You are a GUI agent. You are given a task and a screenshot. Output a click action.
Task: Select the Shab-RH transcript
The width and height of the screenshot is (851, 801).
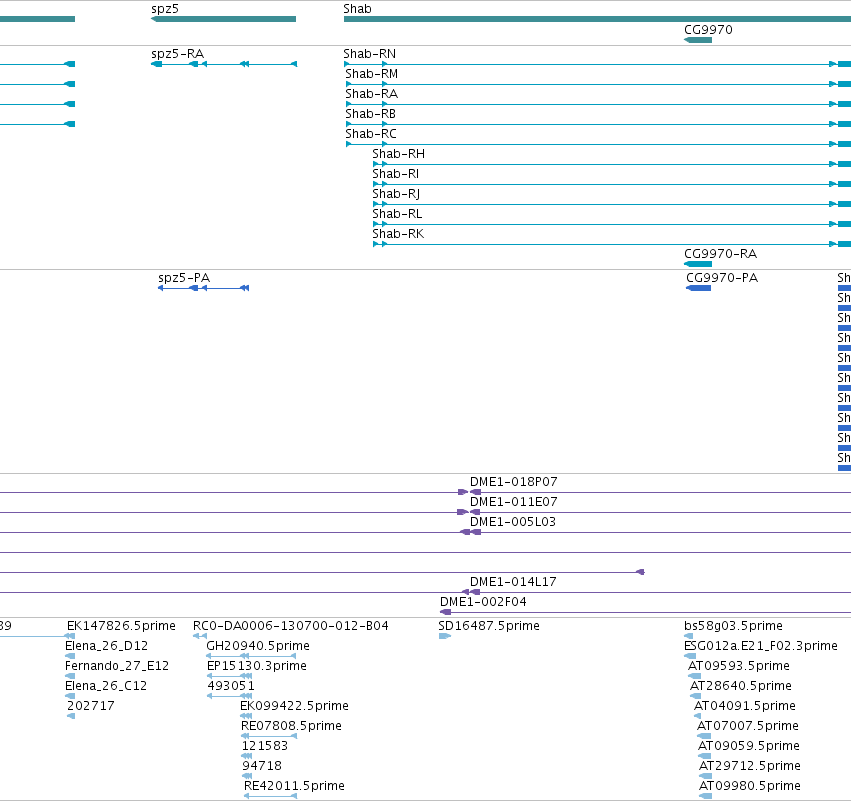tap(399, 154)
